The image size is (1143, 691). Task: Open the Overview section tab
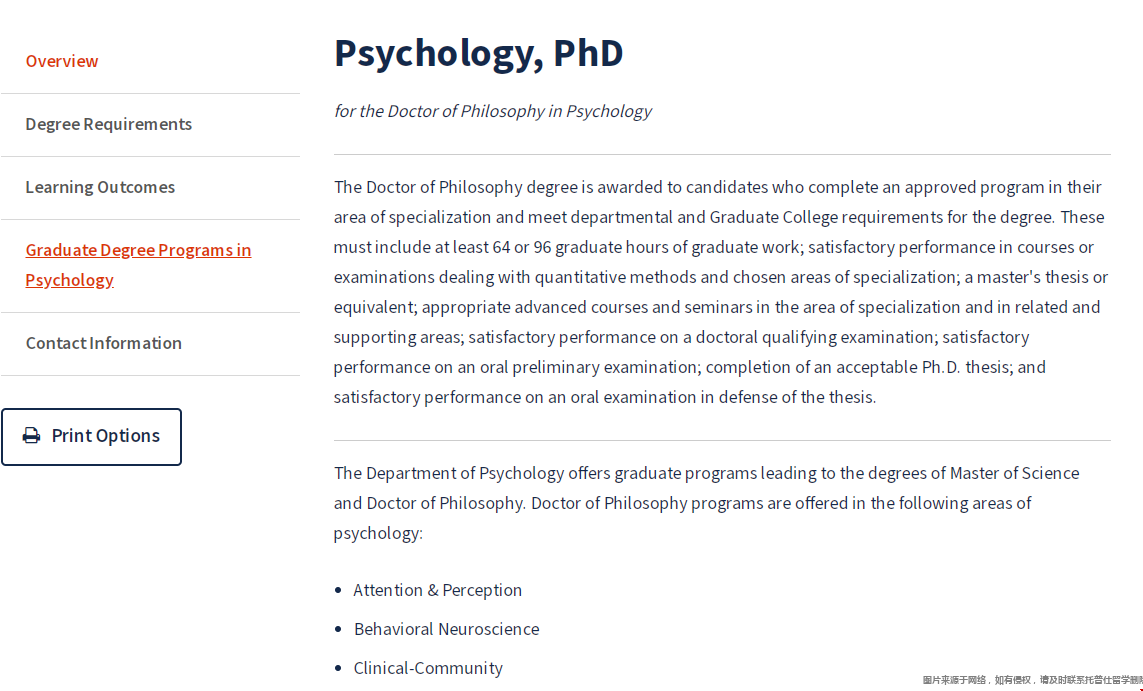coord(62,61)
